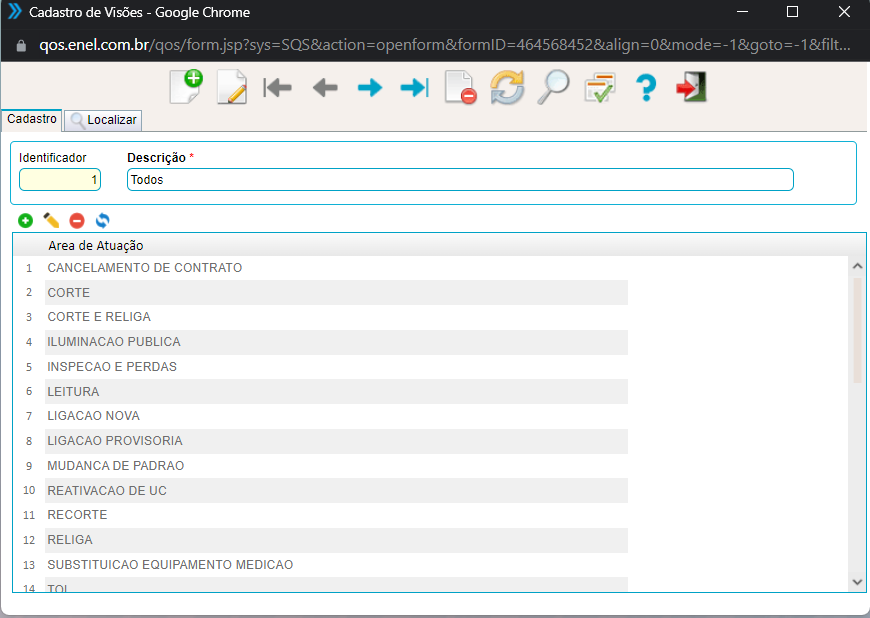Click the Identificador field
The image size is (870, 618).
pos(60,180)
